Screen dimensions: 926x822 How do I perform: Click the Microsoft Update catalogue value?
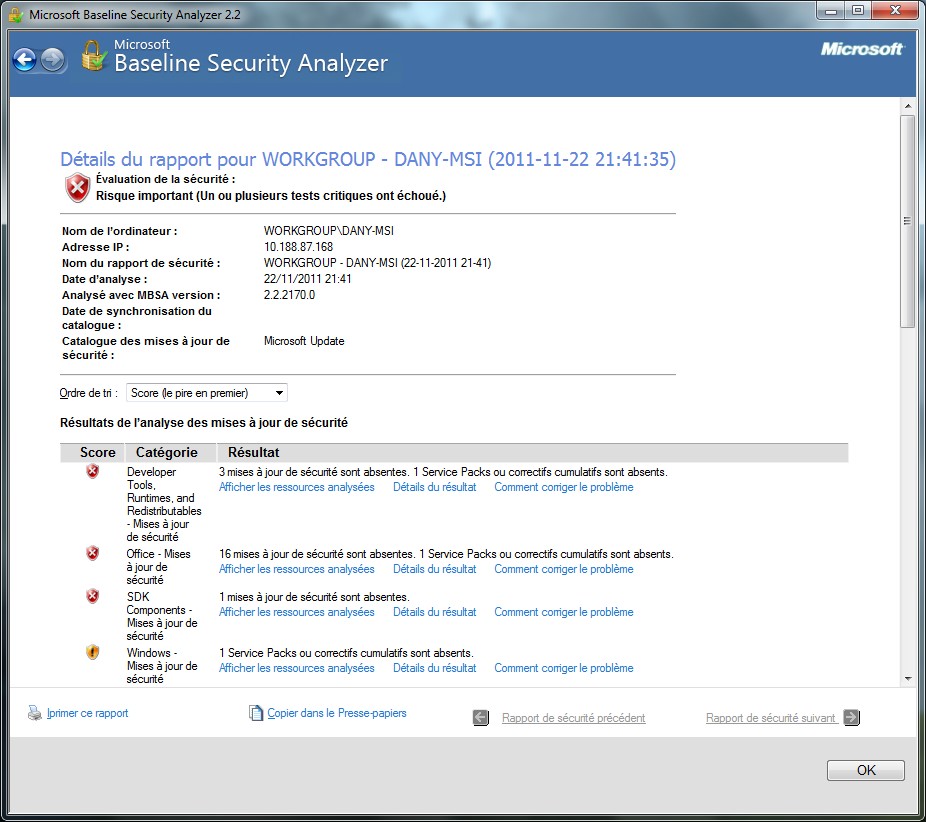click(304, 341)
